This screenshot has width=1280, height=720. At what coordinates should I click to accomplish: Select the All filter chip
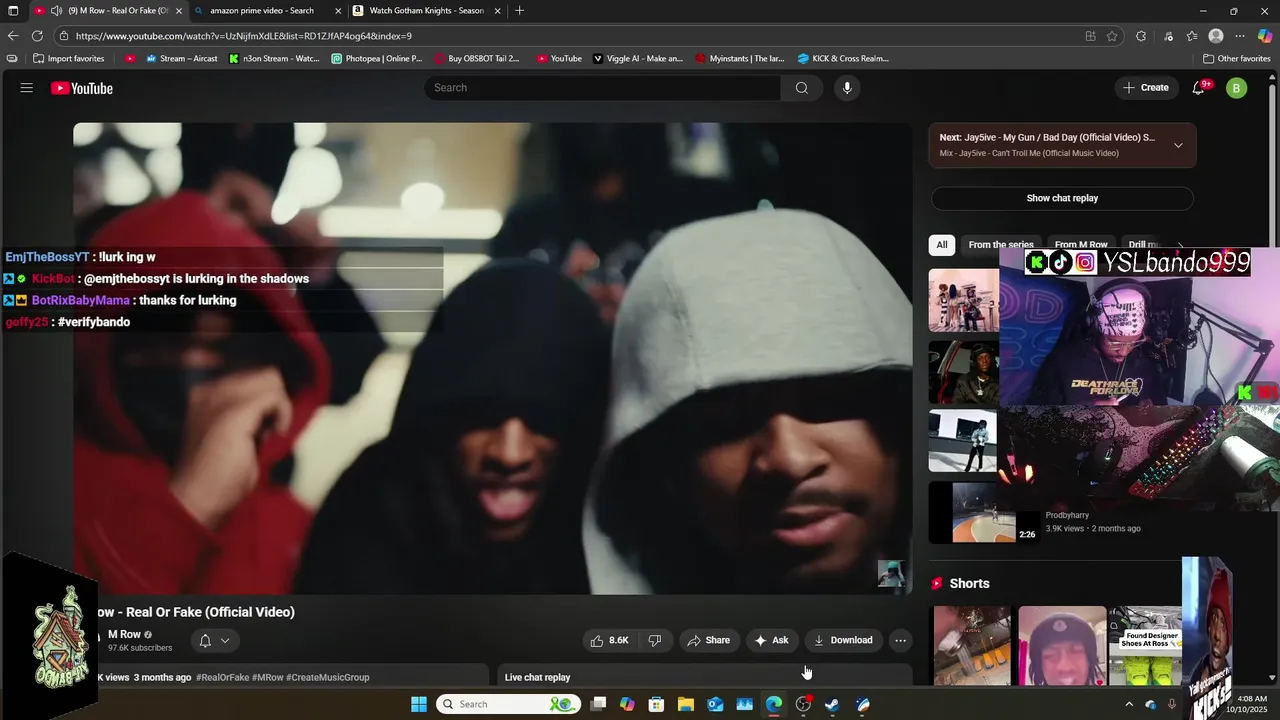(x=942, y=245)
